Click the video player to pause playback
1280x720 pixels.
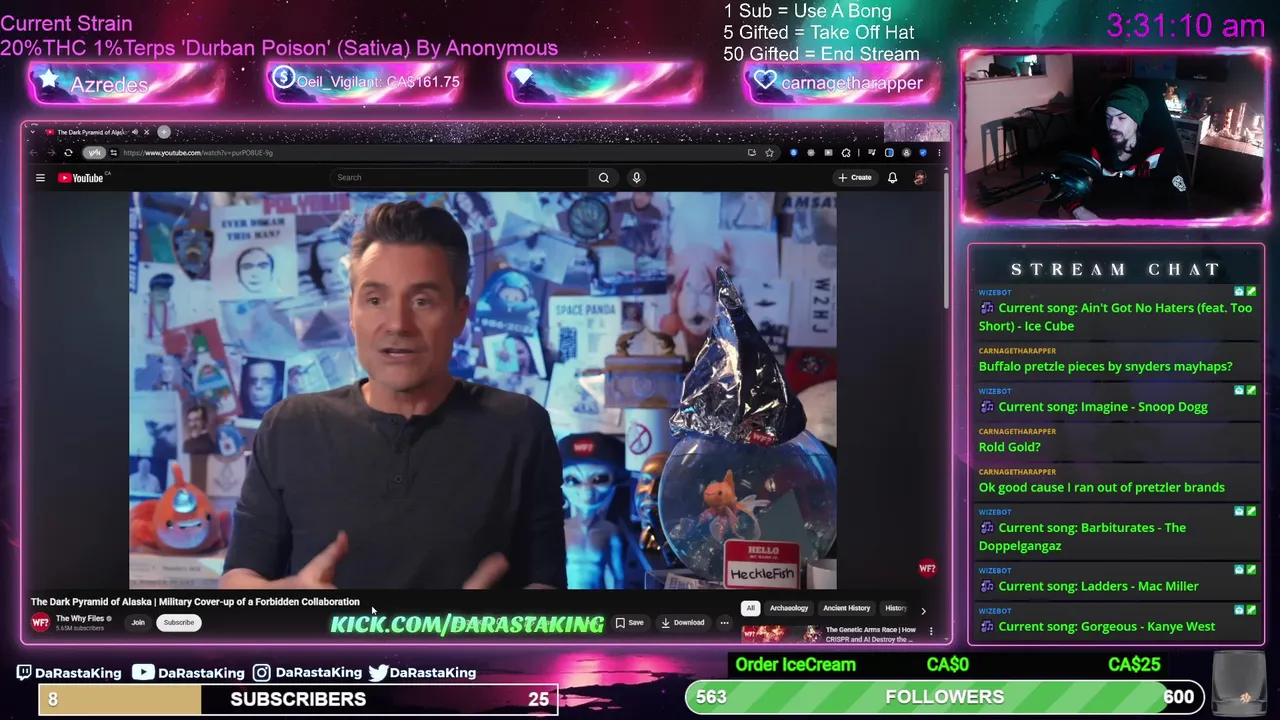click(483, 391)
